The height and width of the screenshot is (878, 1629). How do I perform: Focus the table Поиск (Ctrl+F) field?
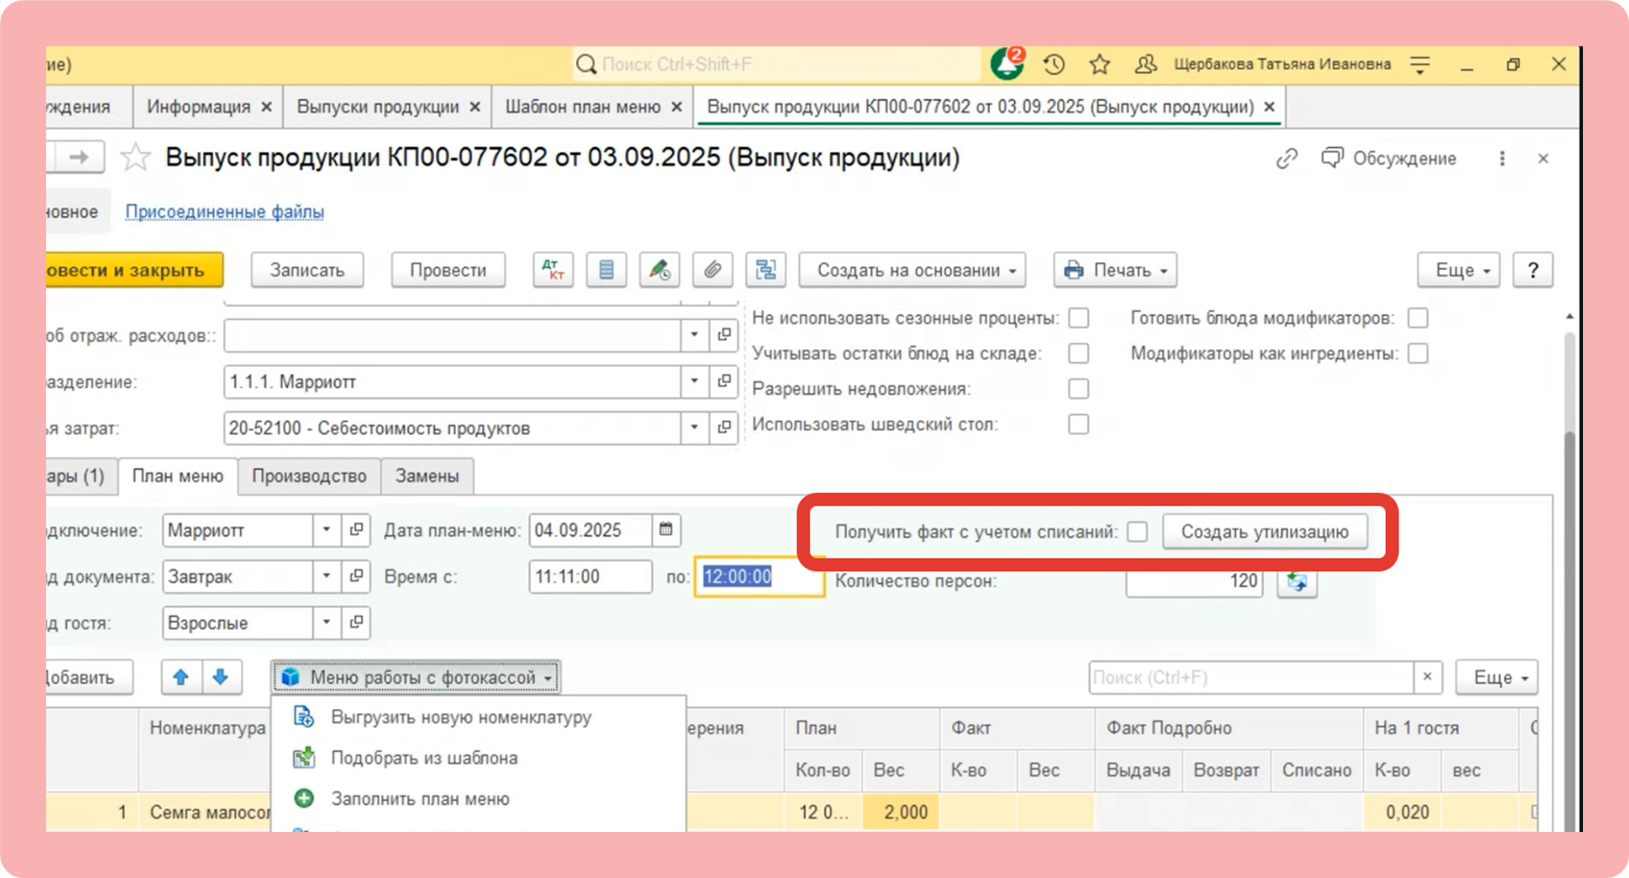coord(1252,677)
